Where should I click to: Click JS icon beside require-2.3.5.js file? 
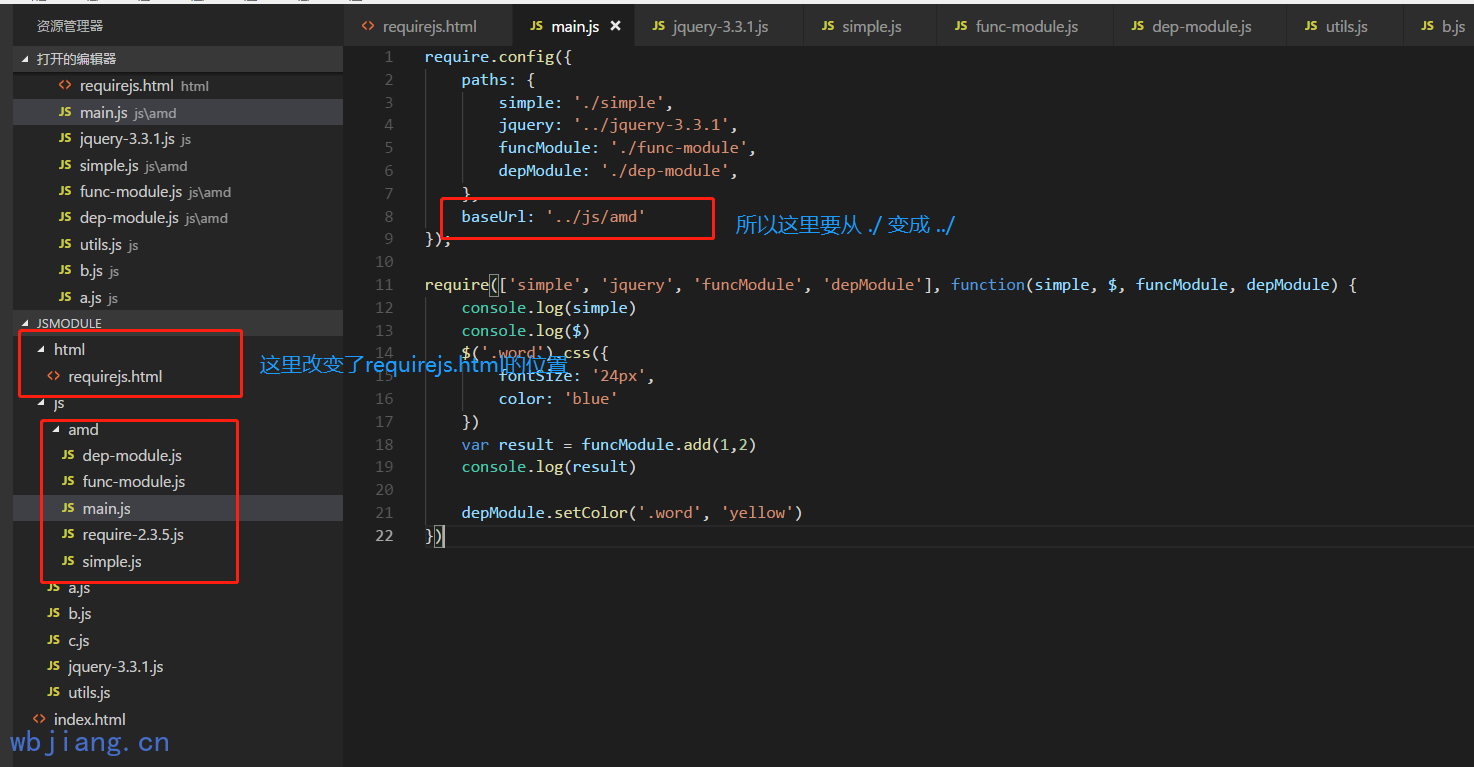(x=67, y=535)
